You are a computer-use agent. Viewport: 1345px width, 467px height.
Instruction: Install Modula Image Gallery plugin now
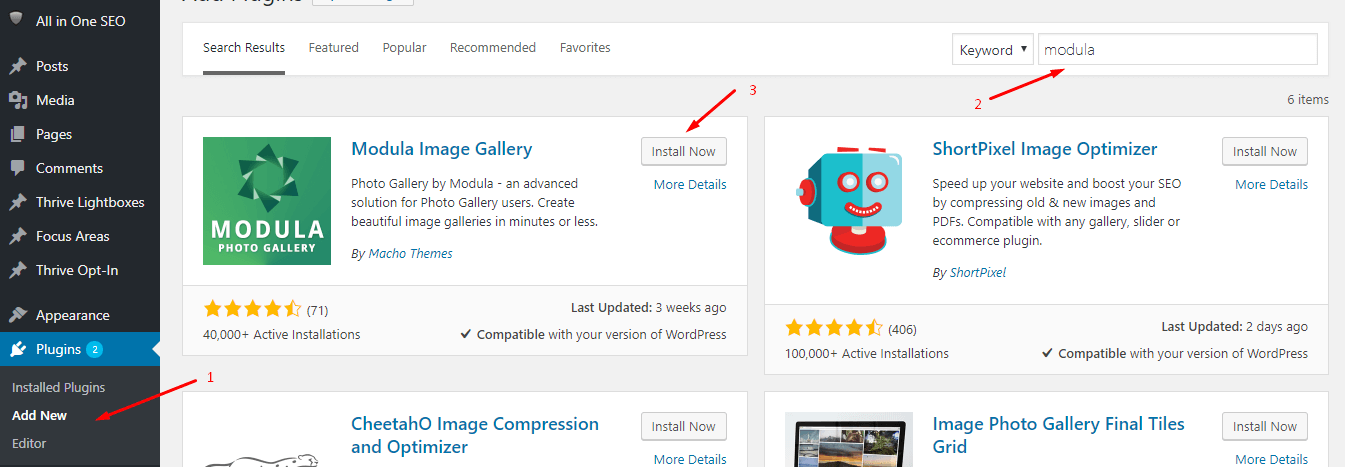pos(684,151)
